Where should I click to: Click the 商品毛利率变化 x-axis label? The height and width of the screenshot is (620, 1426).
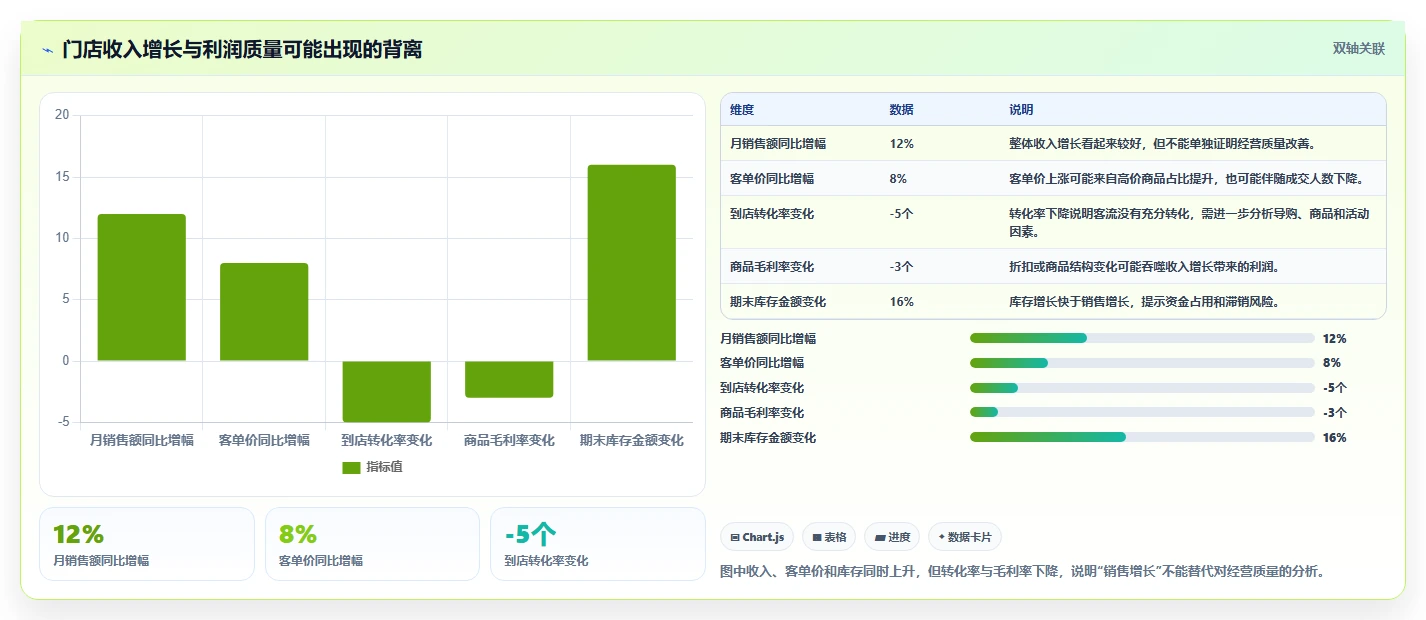[x=509, y=440]
